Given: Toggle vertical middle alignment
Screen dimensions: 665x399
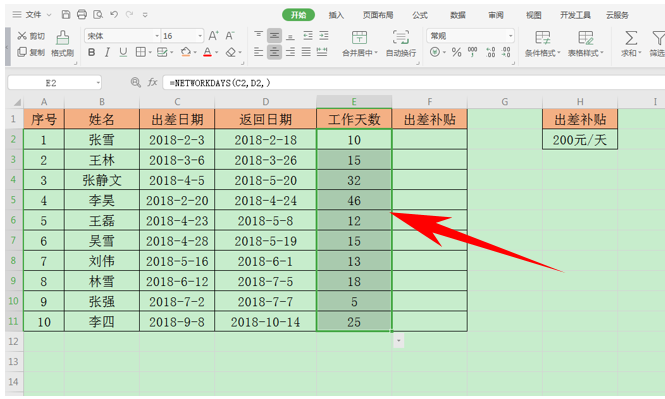Looking at the screenshot, I should [274, 36].
